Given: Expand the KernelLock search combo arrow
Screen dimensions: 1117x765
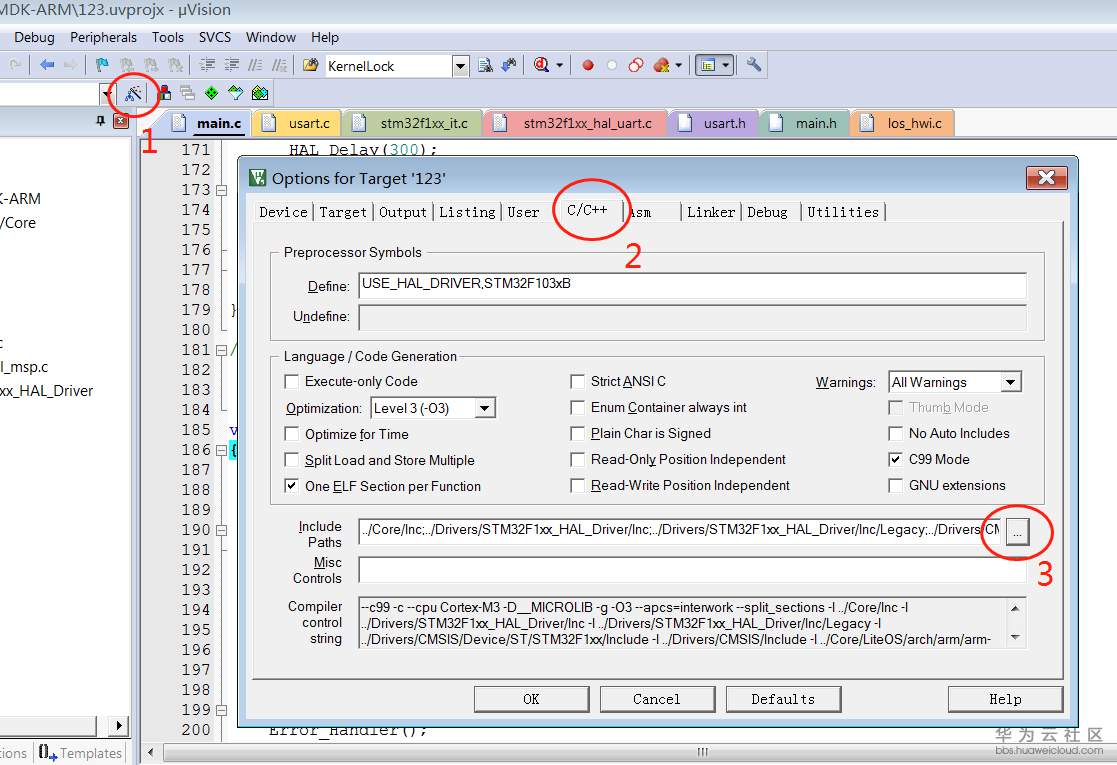Looking at the screenshot, I should pyautogui.click(x=461, y=66).
